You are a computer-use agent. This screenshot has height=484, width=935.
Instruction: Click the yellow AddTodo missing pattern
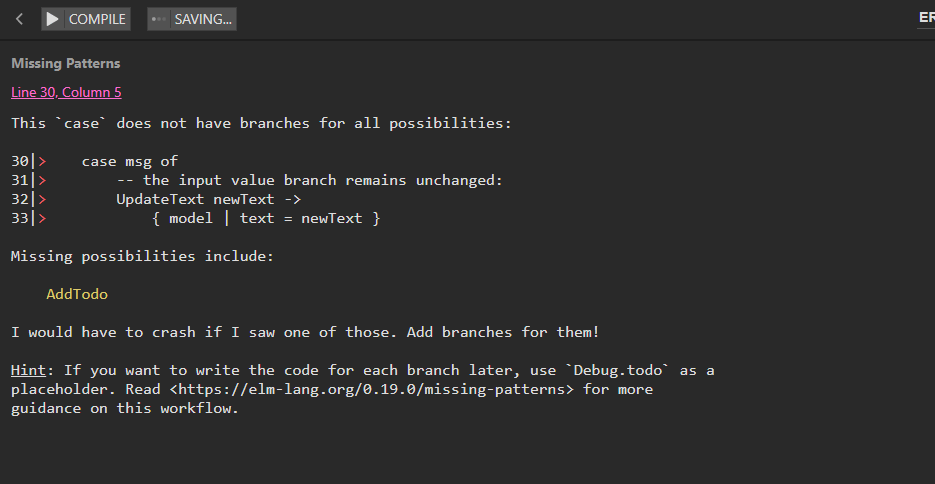click(77, 294)
